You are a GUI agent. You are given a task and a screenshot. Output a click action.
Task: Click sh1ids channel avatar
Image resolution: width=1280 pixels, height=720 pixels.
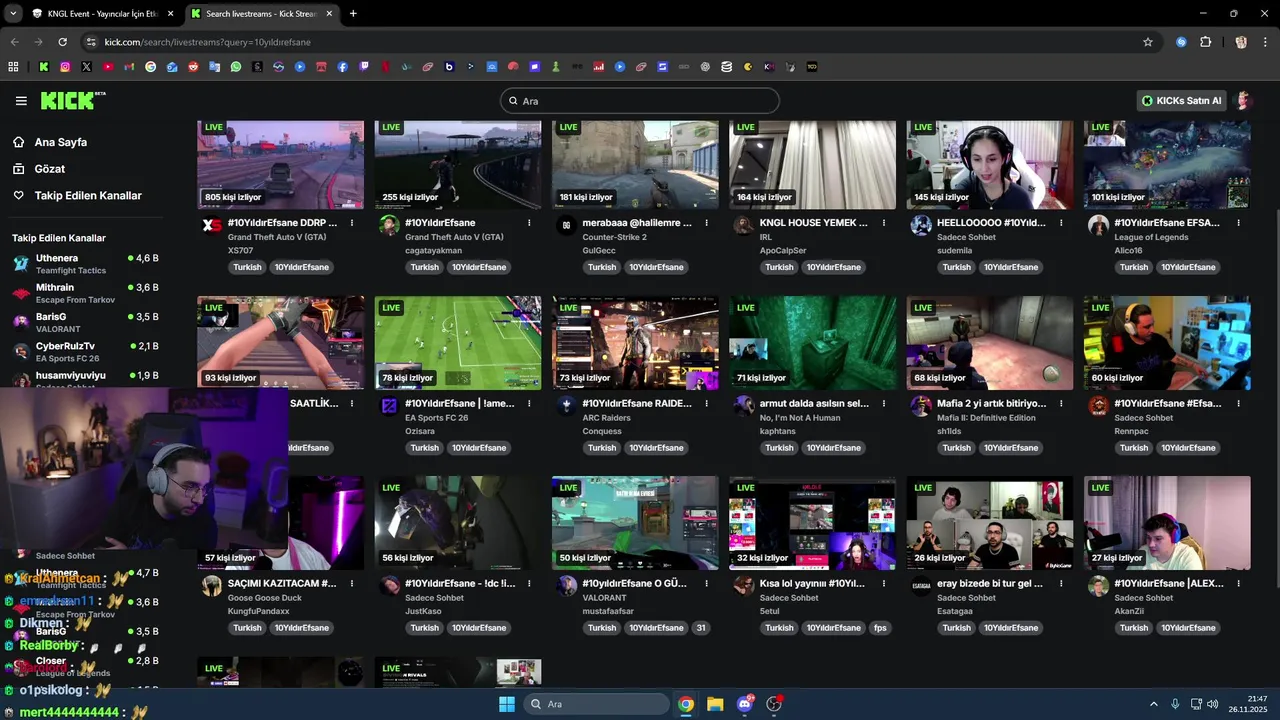[921, 406]
